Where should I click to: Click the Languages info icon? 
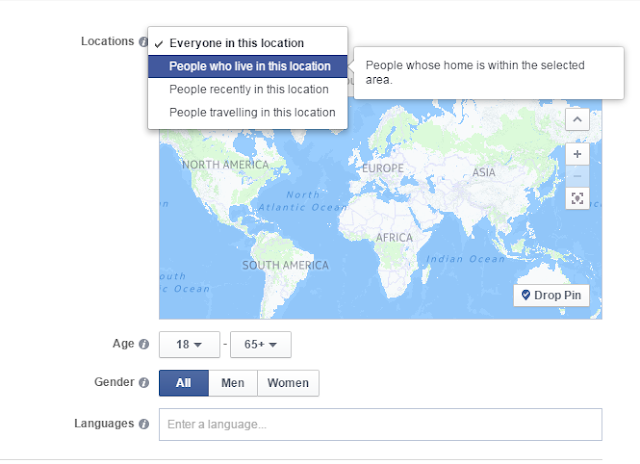[x=144, y=424]
